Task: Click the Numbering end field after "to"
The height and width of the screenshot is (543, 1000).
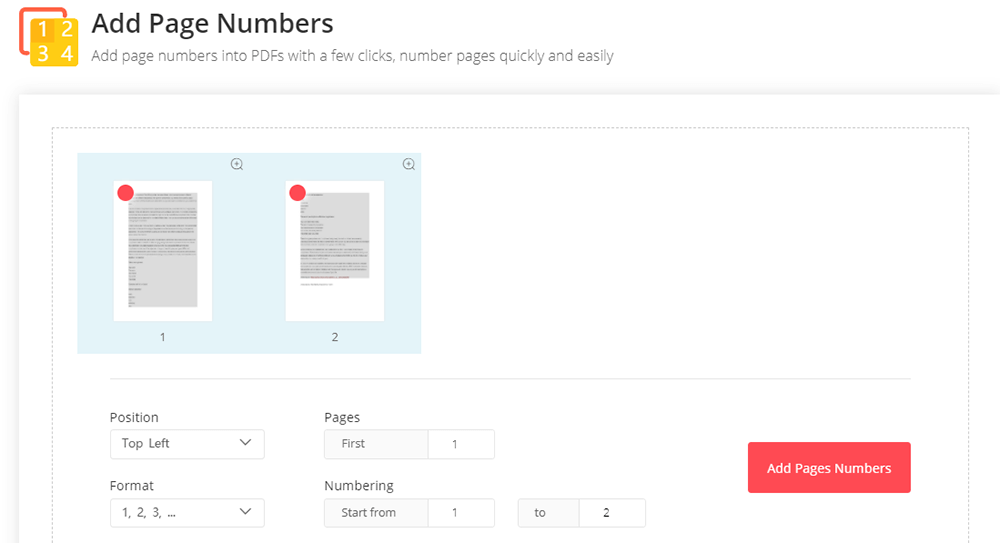Action: tap(611, 513)
